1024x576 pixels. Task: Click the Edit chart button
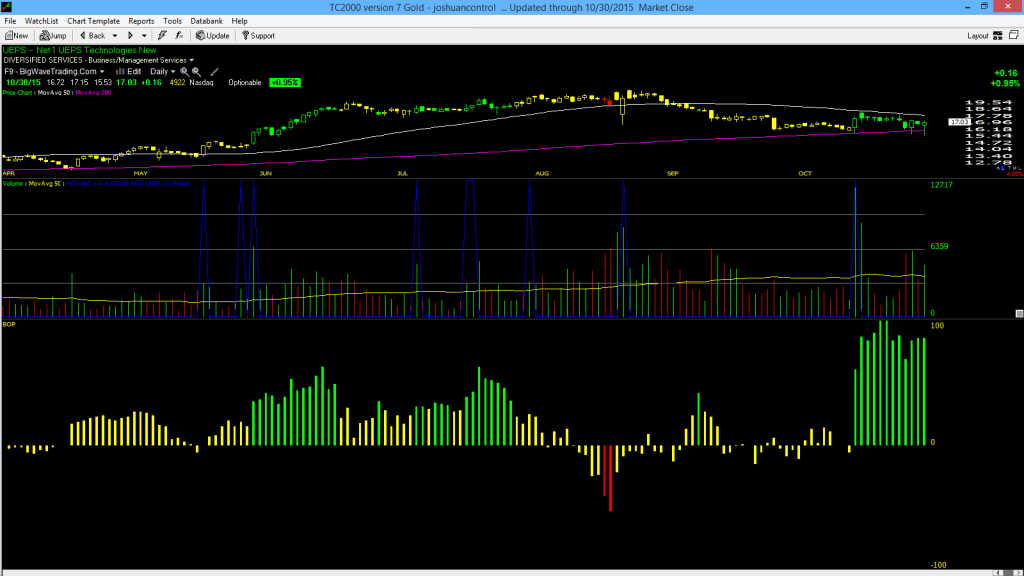(x=129, y=72)
